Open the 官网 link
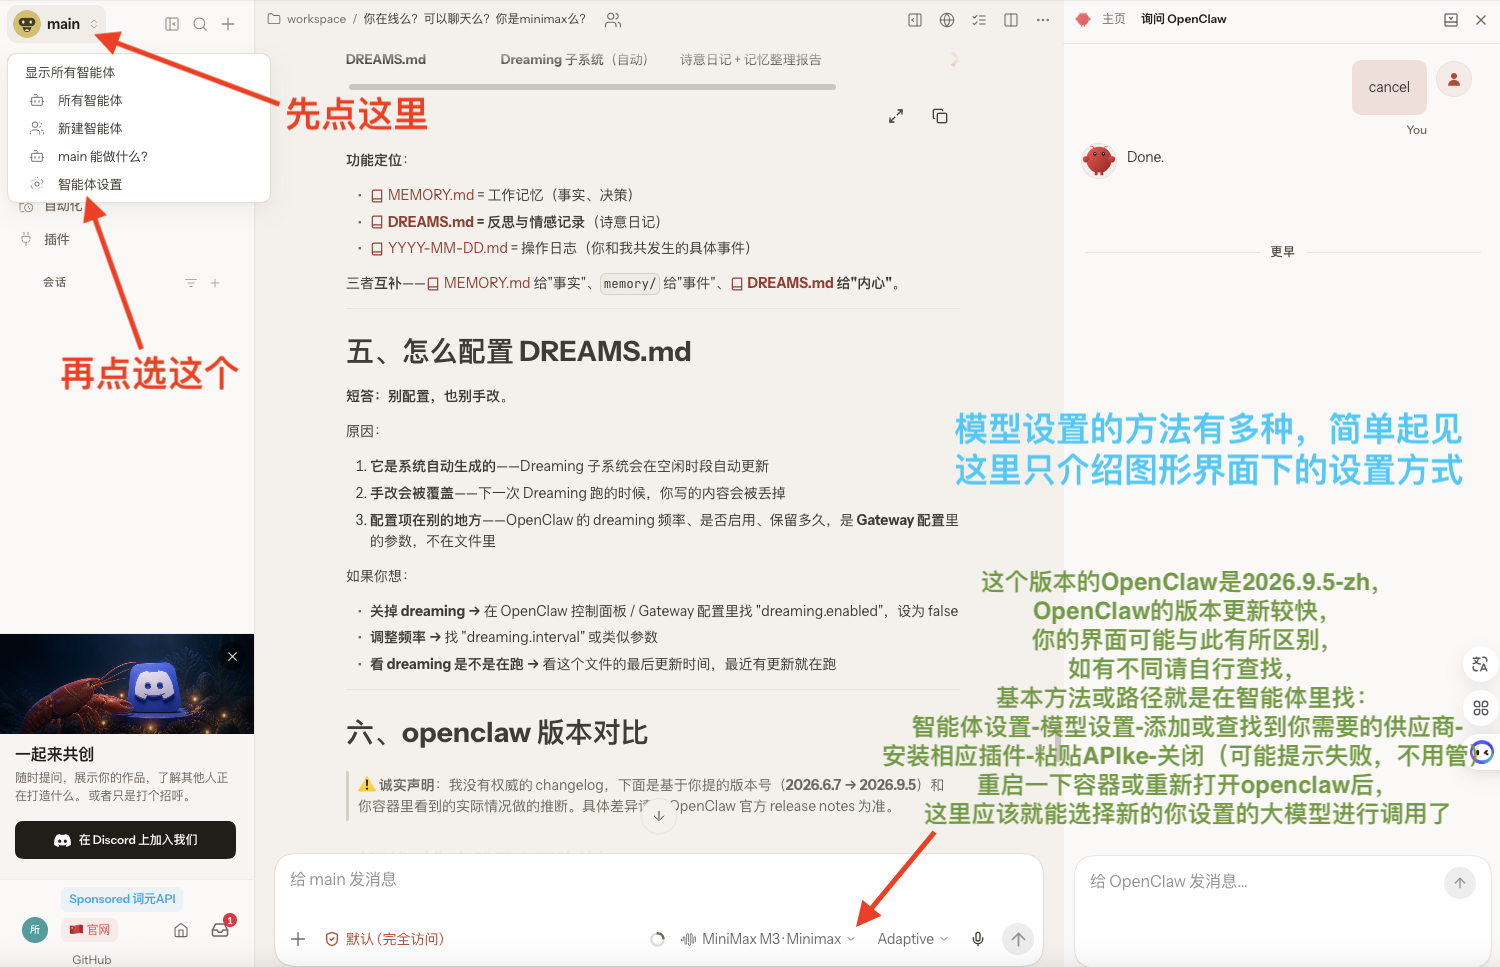 click(90, 930)
